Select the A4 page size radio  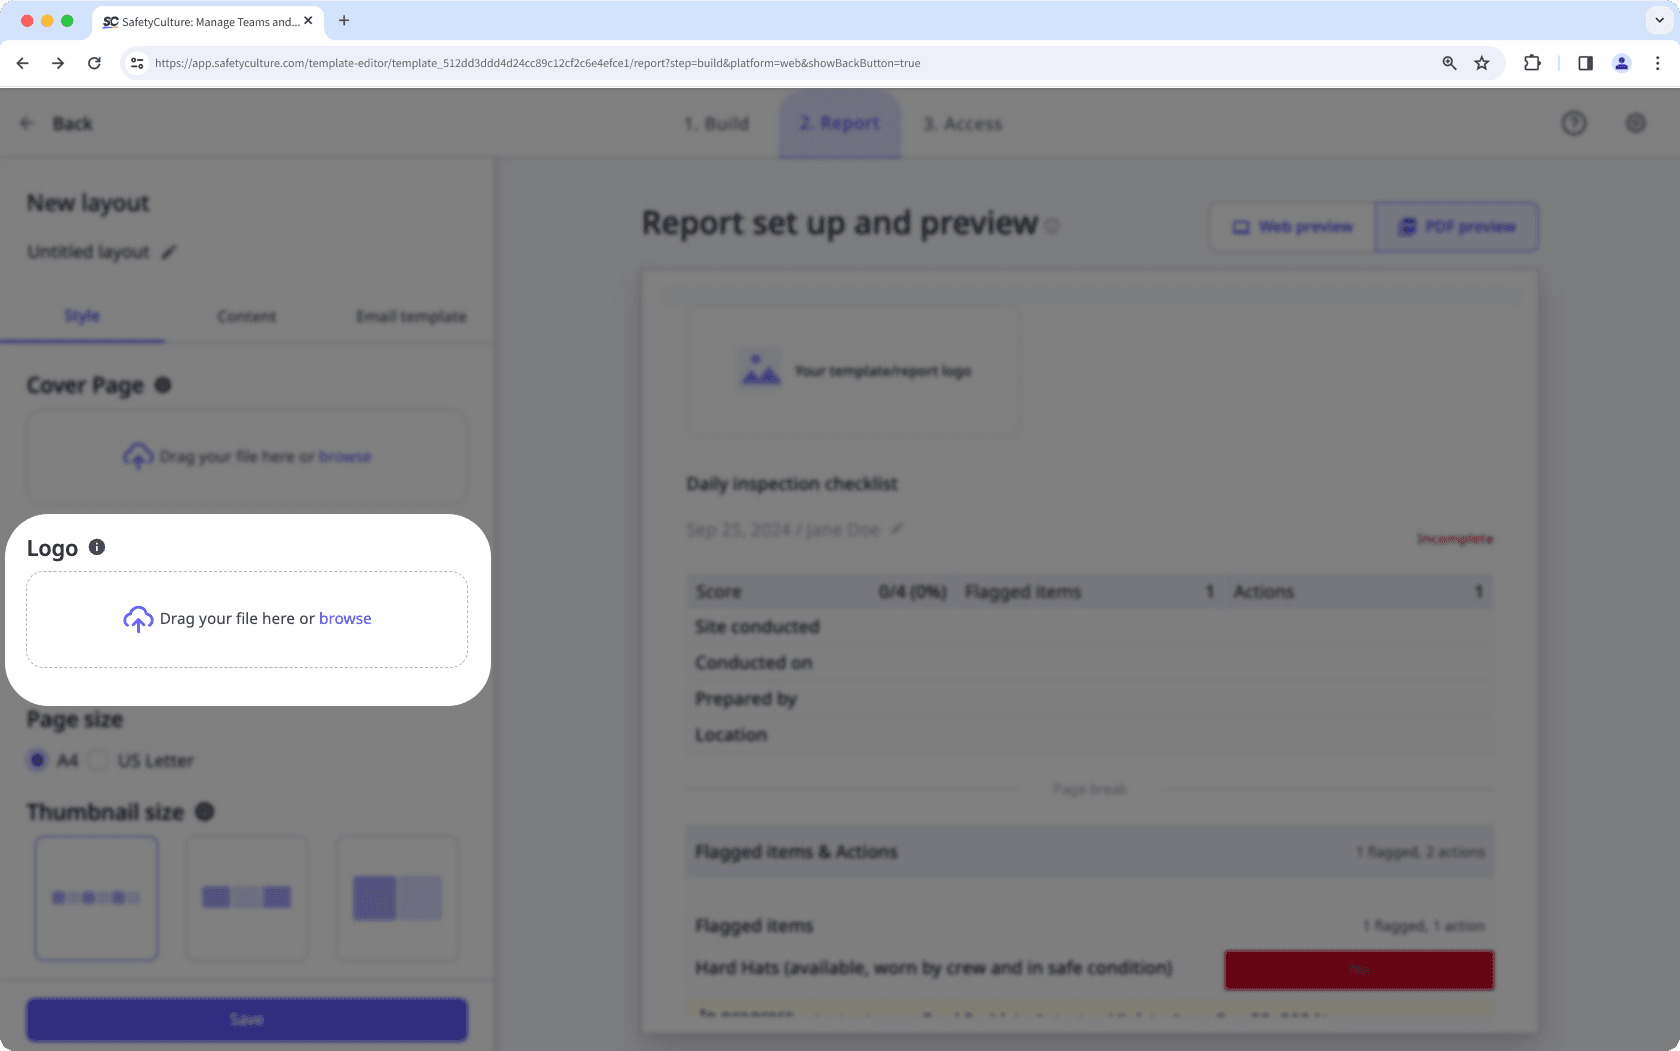tap(37, 760)
